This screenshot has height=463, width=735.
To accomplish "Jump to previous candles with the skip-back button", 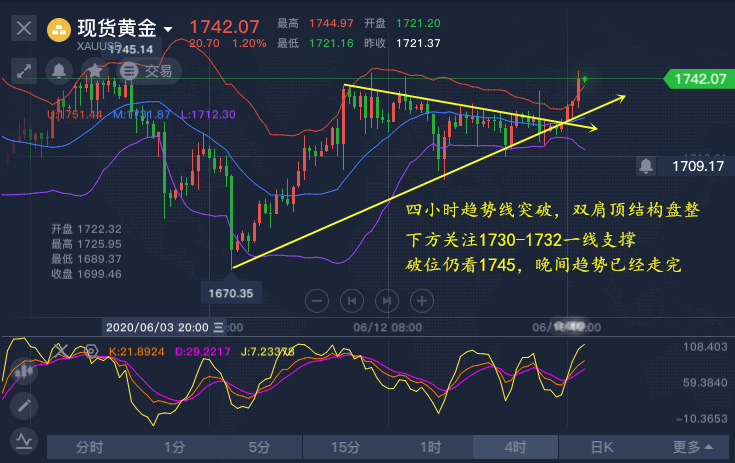I will (351, 299).
